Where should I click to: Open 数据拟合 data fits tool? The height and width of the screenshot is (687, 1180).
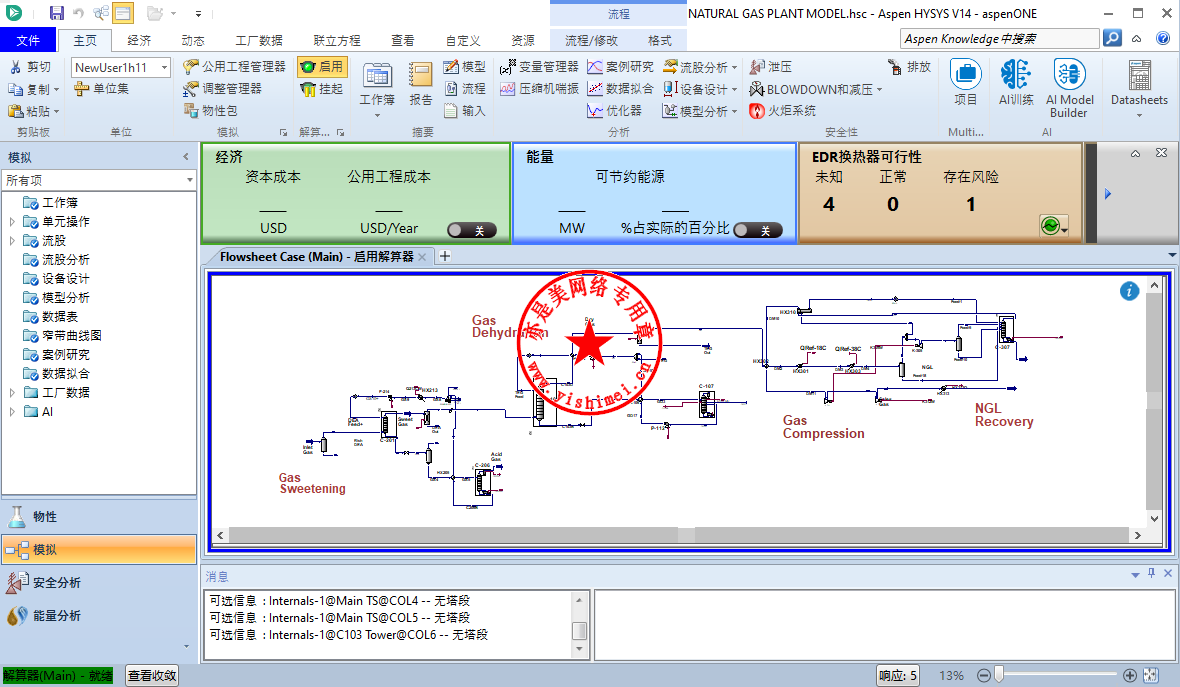621,89
